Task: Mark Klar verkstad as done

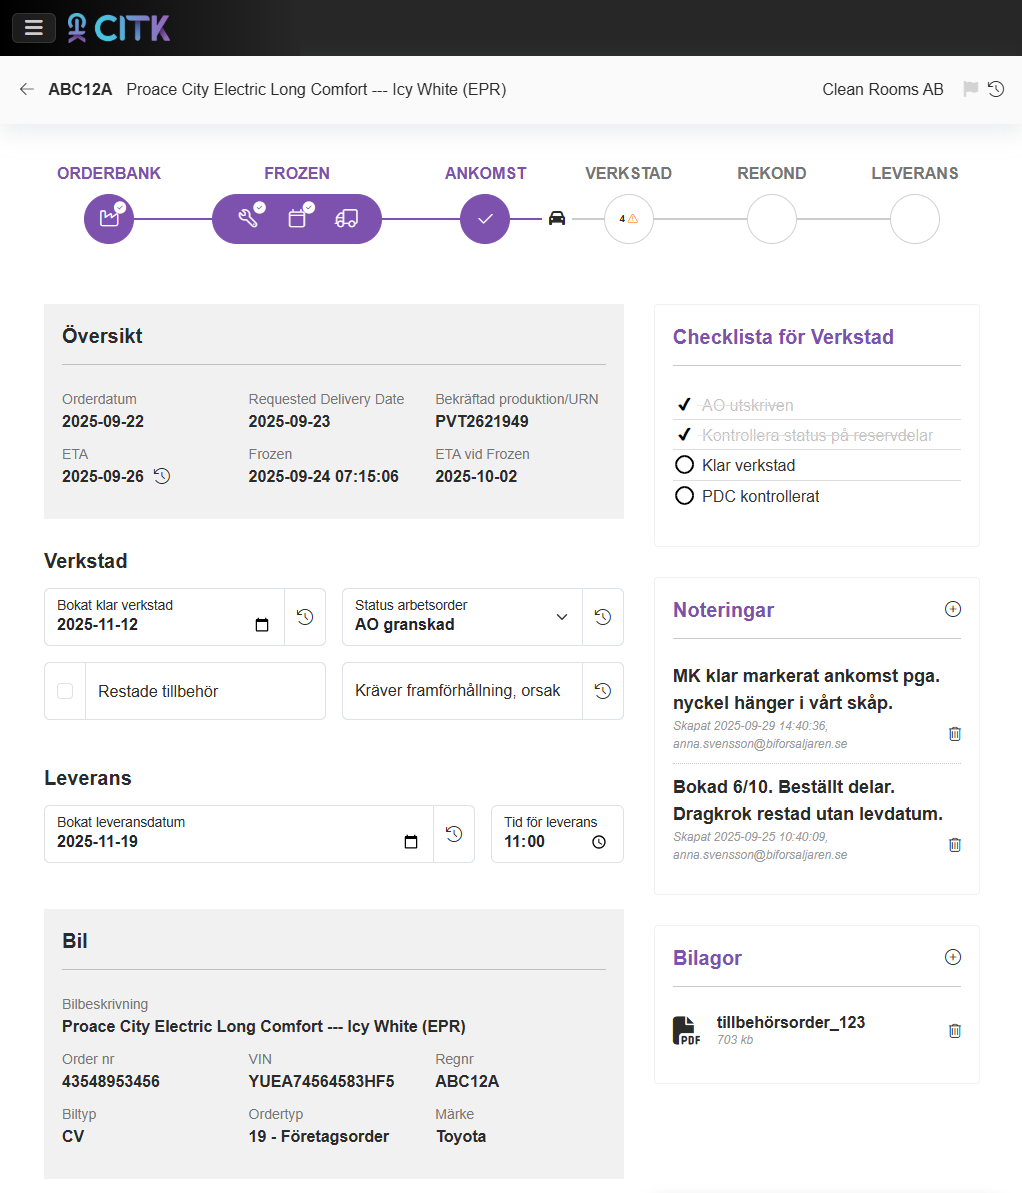Action: click(x=684, y=465)
